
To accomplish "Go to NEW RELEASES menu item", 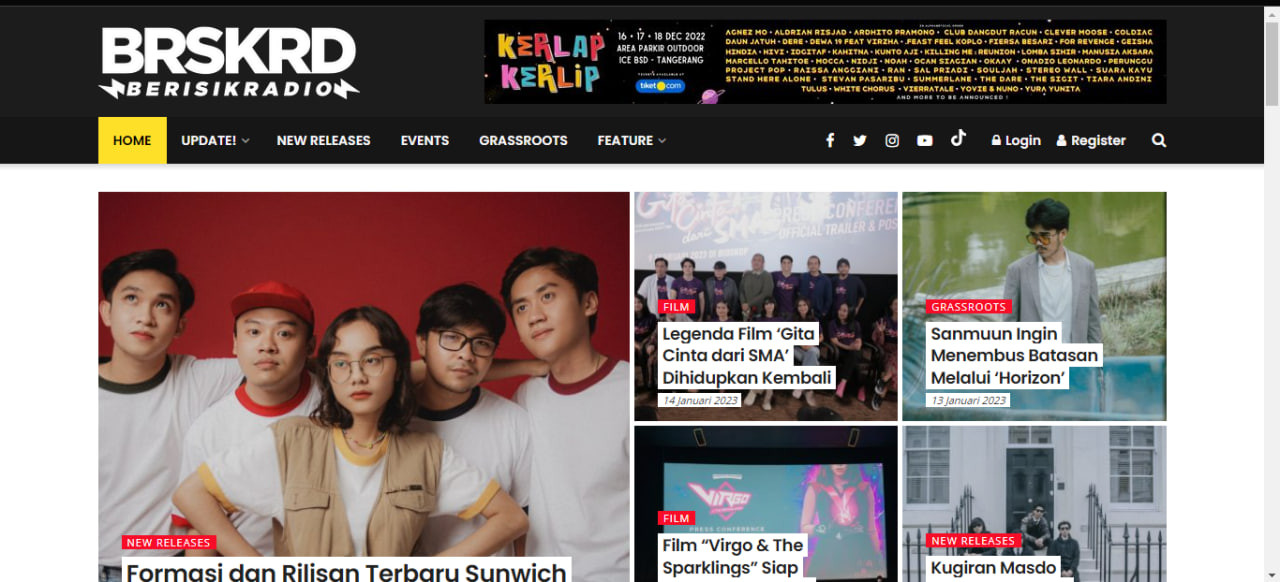I will coord(324,141).
